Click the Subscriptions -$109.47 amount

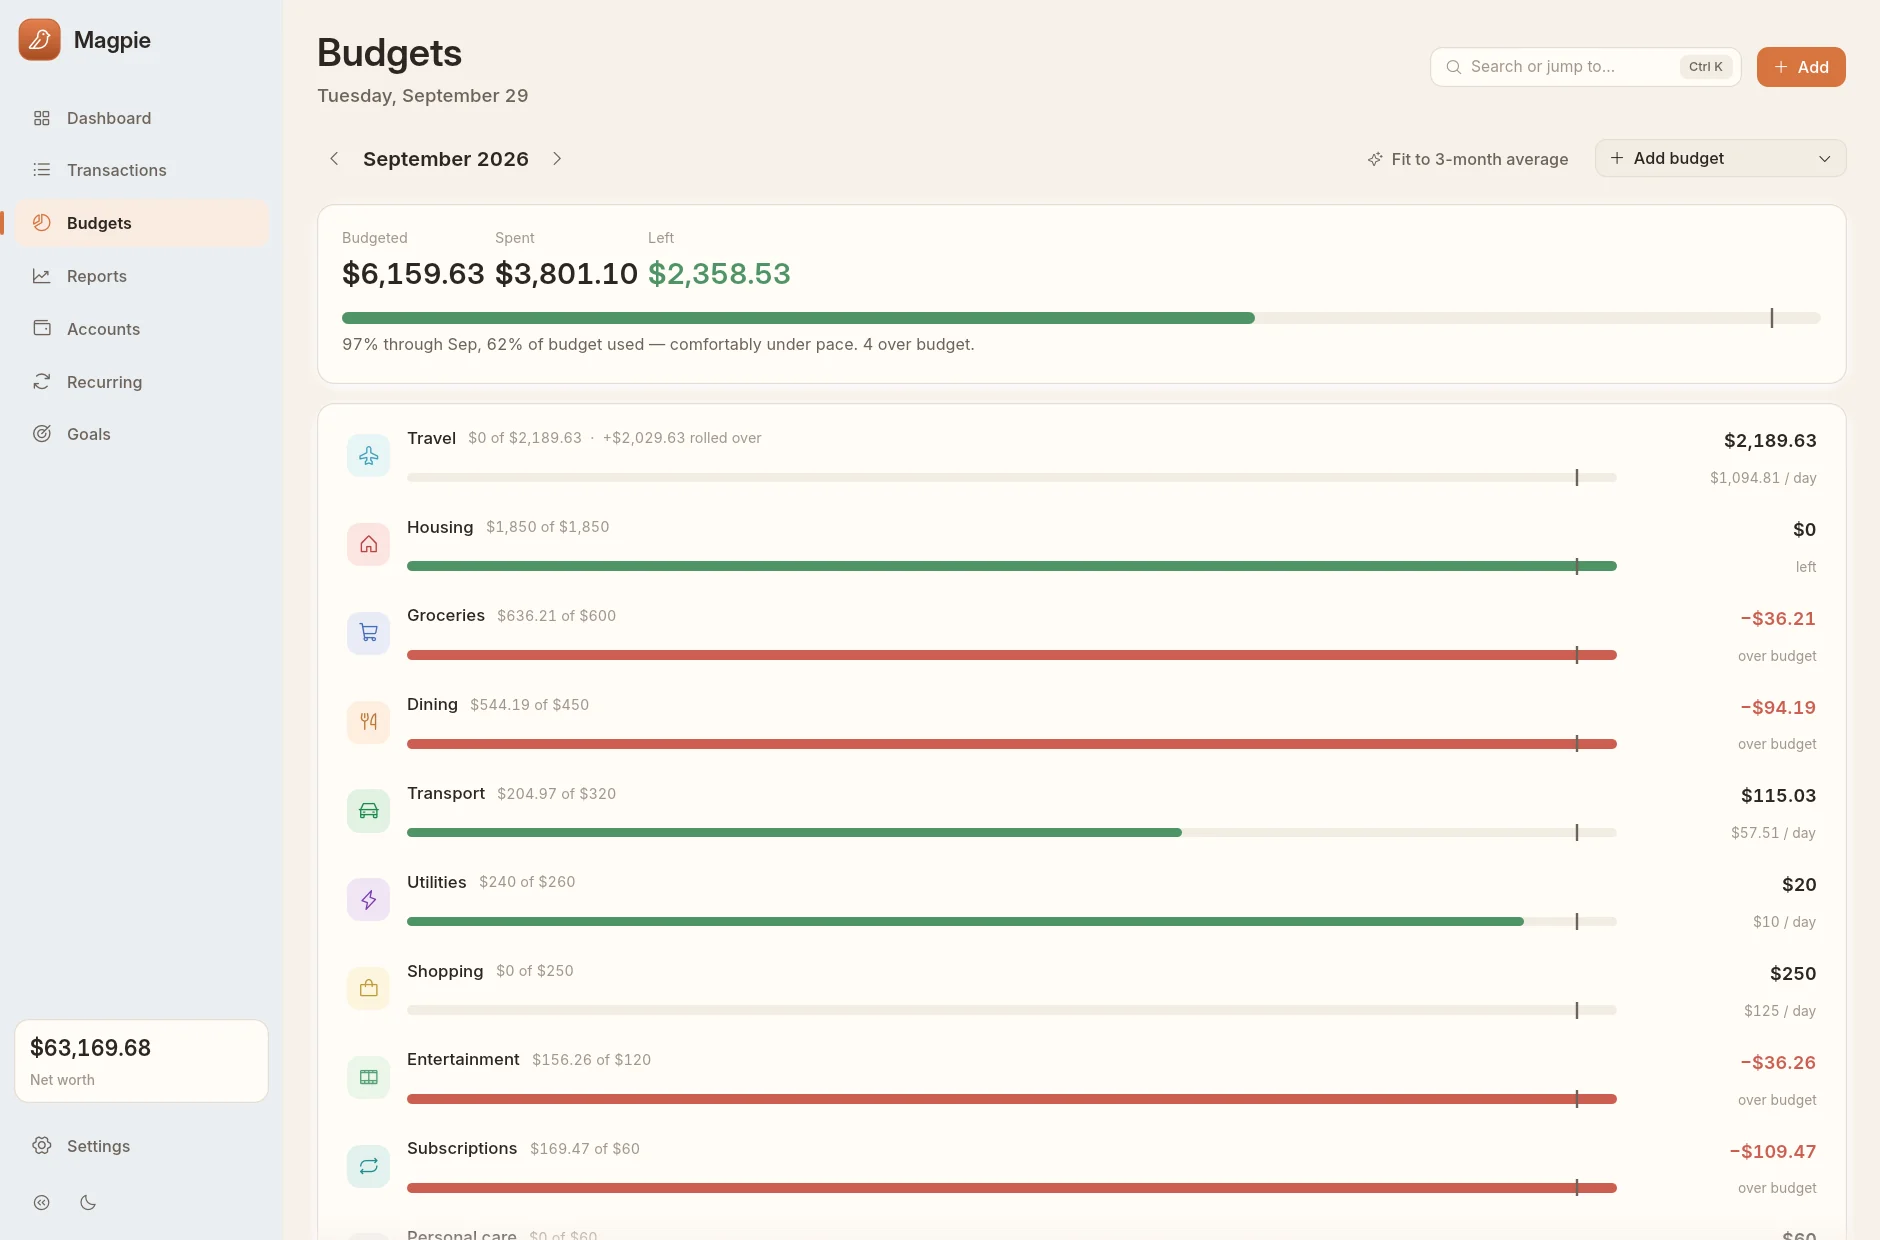click(x=1773, y=1152)
